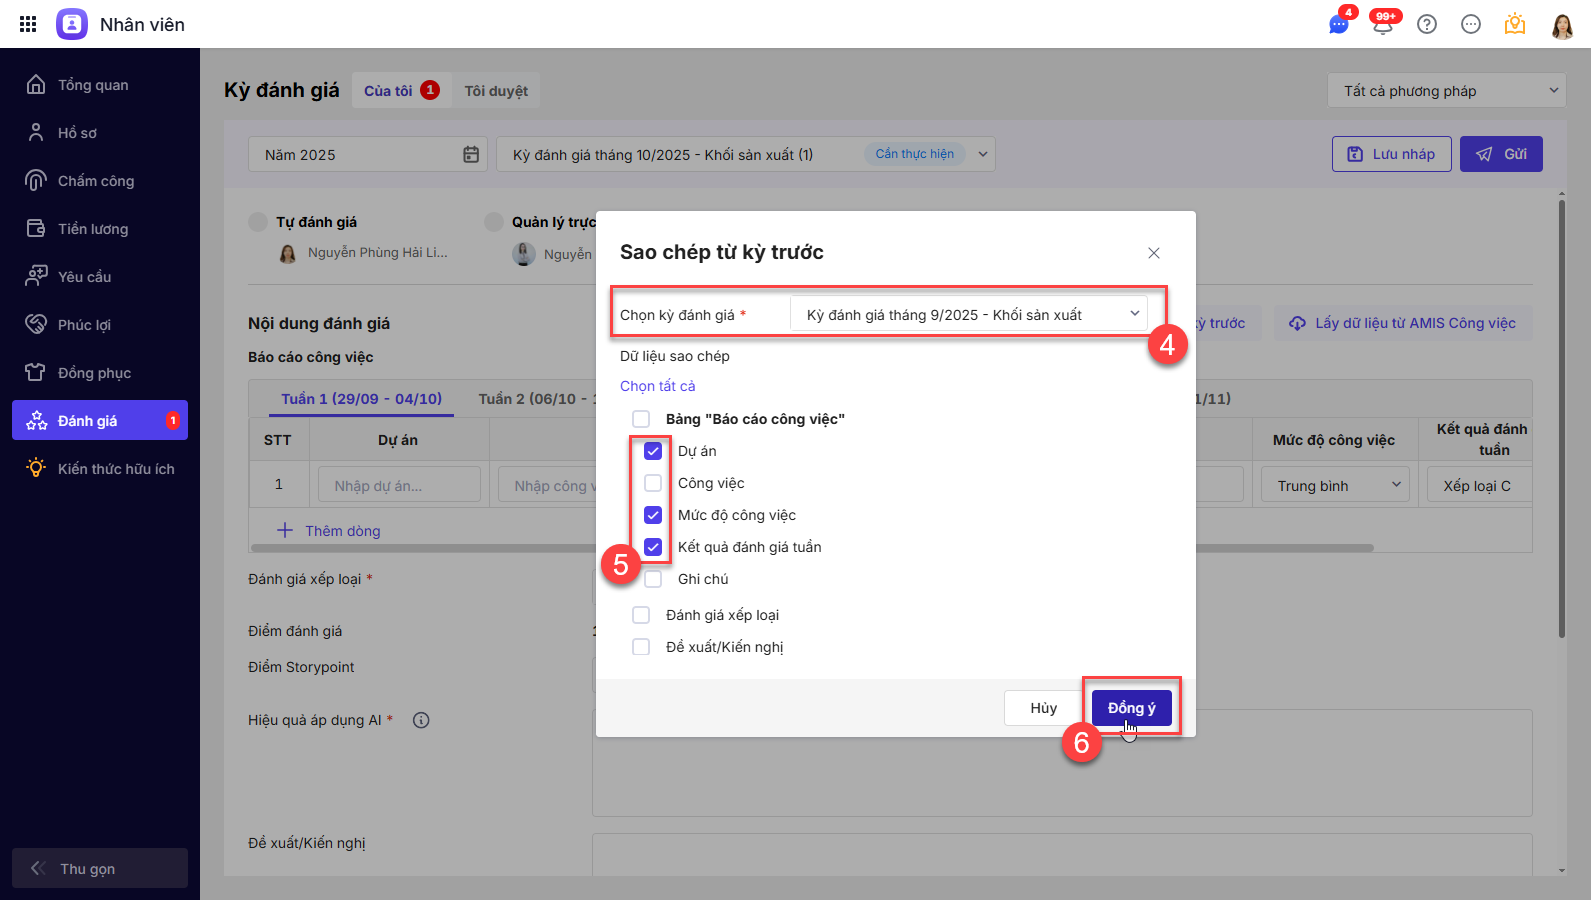Click the Cần thực hiện status badge
The image size is (1591, 900).
click(915, 154)
